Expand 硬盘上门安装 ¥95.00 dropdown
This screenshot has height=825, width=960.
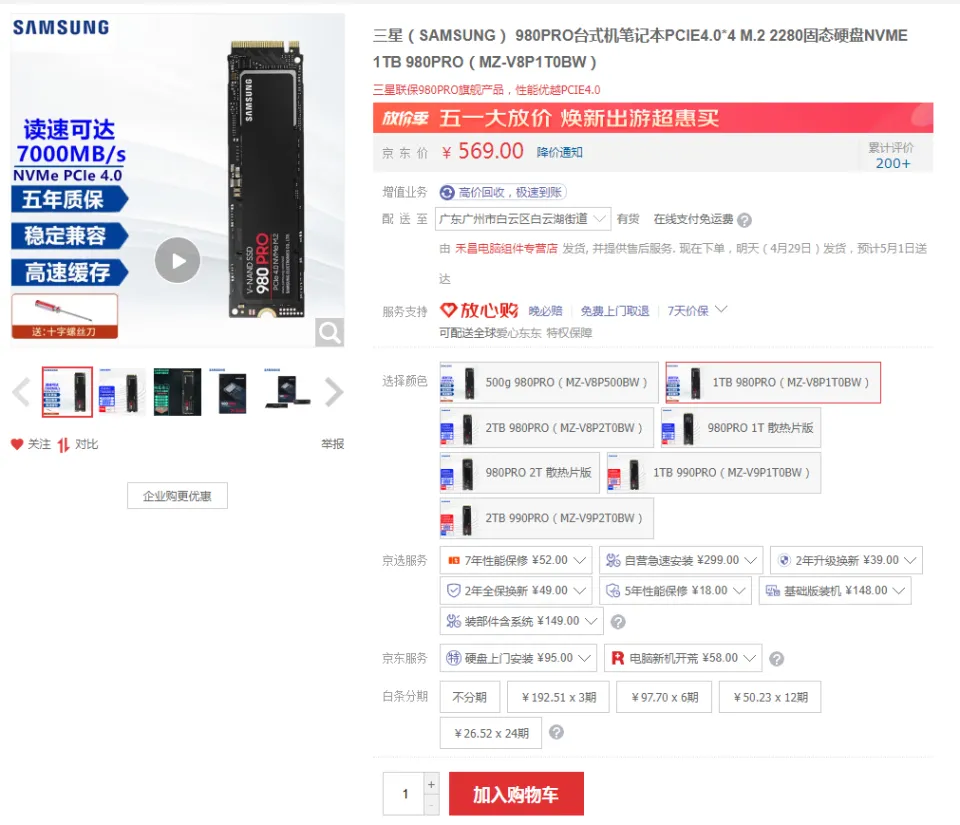[x=518, y=658]
